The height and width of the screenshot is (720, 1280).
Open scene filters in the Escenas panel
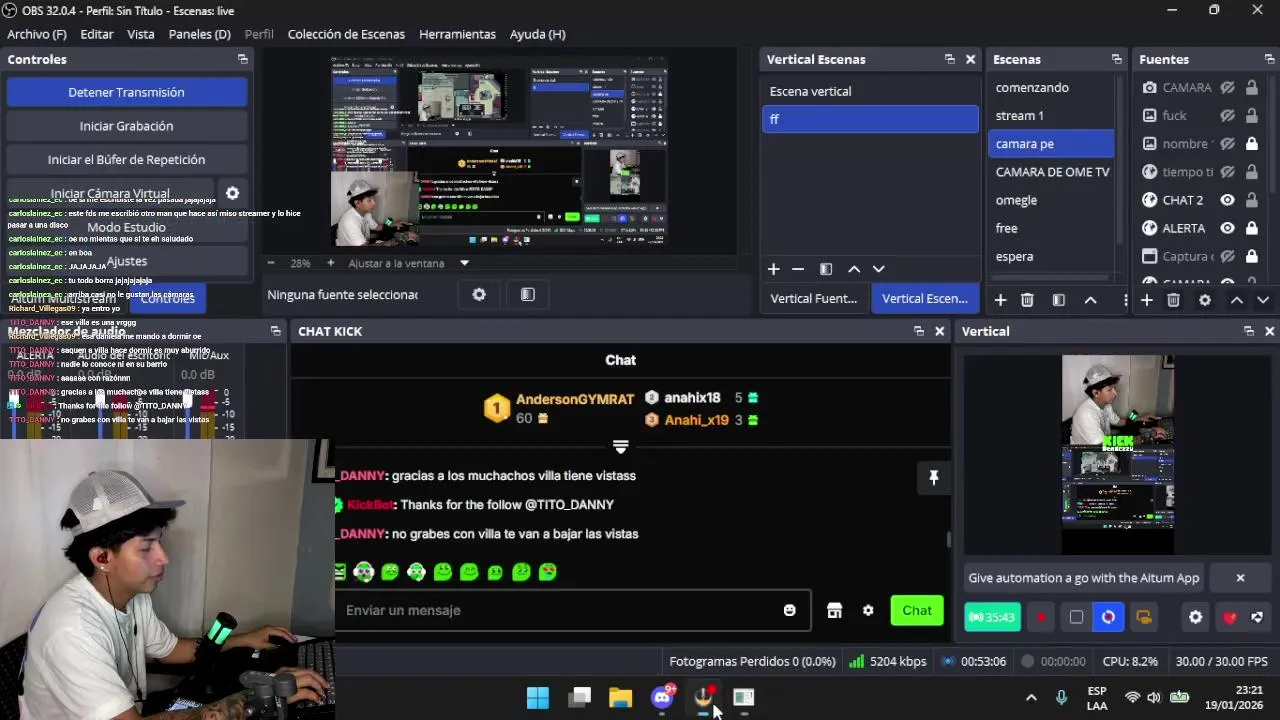[1059, 300]
